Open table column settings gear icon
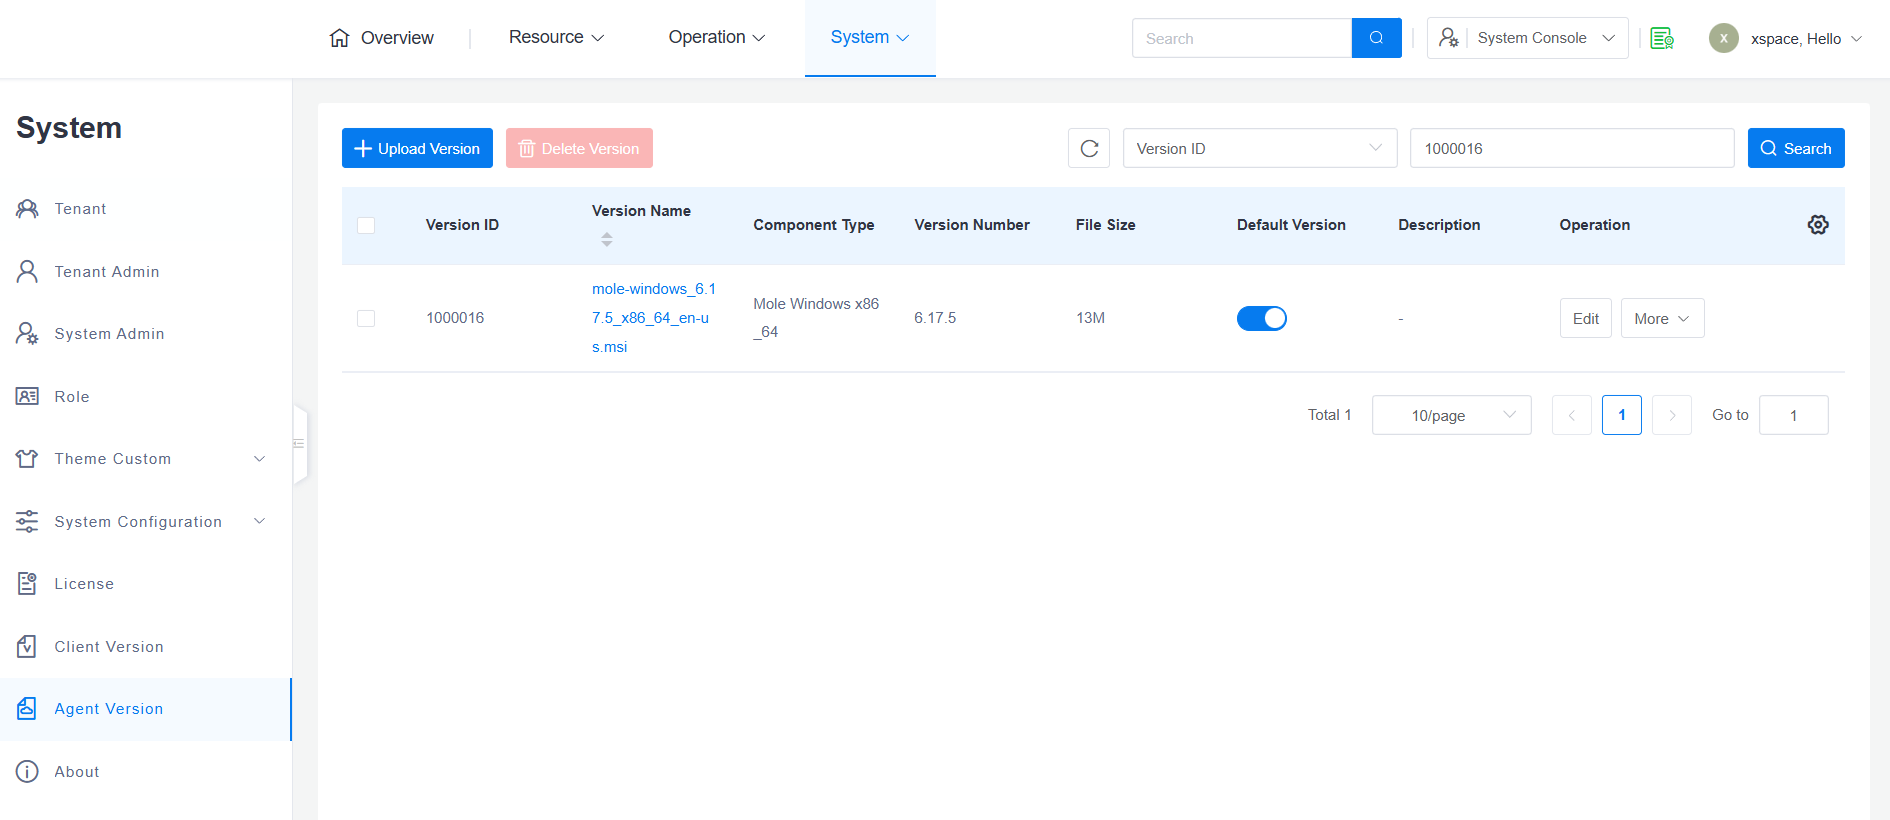Viewport: 1890px width, 820px height. pos(1818,225)
